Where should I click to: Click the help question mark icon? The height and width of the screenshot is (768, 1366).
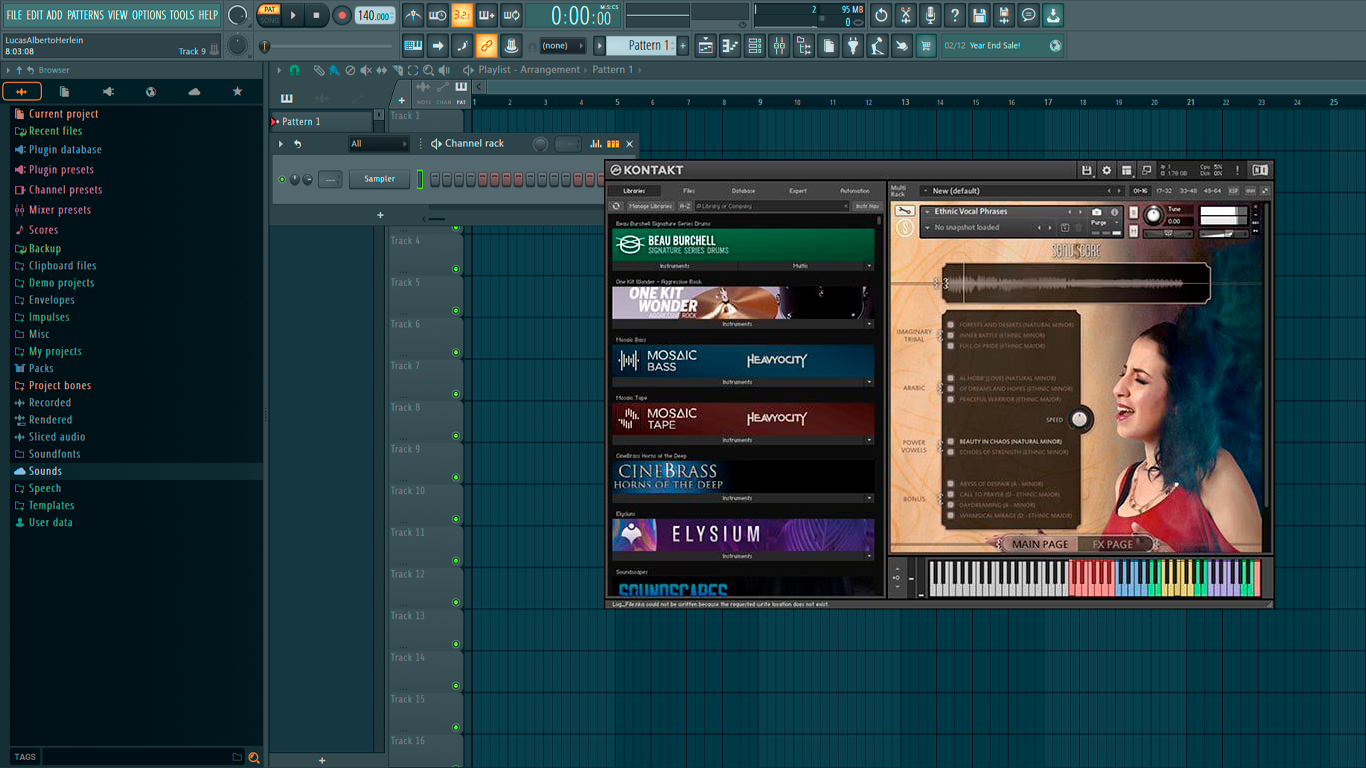pos(955,15)
